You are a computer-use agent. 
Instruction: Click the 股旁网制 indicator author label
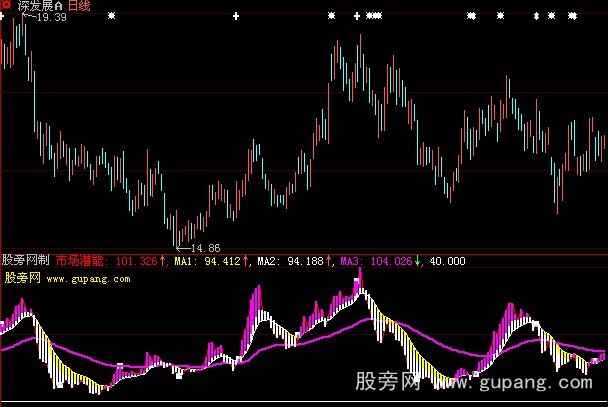pyautogui.click(x=26, y=262)
